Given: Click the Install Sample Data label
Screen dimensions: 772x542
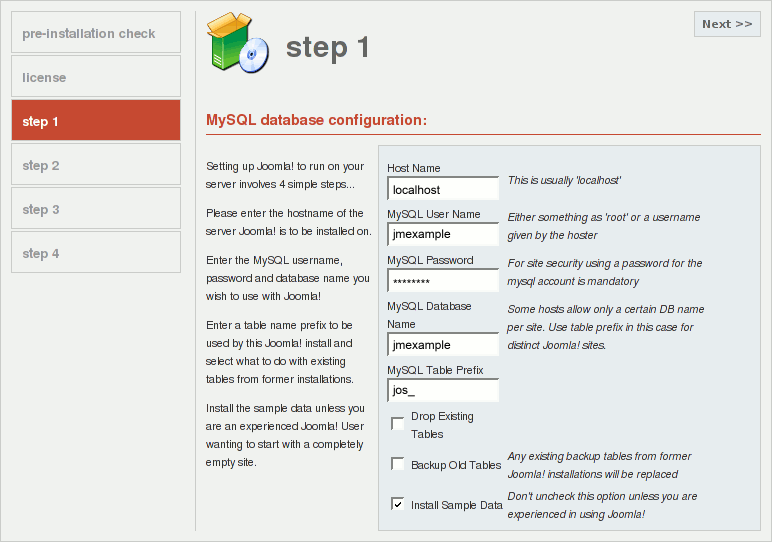Looking at the screenshot, I should tap(457, 505).
